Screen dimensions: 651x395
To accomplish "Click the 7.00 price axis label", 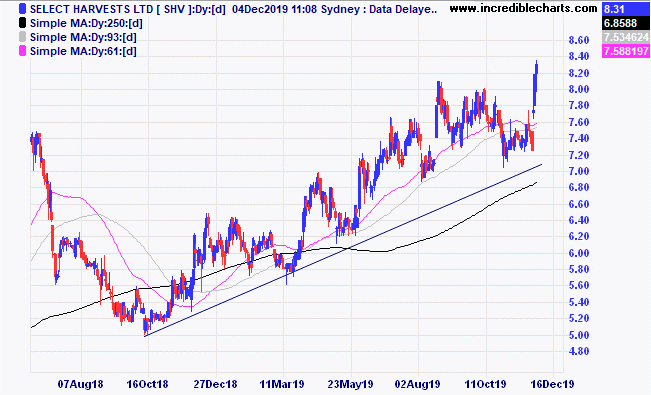I will click(x=579, y=171).
